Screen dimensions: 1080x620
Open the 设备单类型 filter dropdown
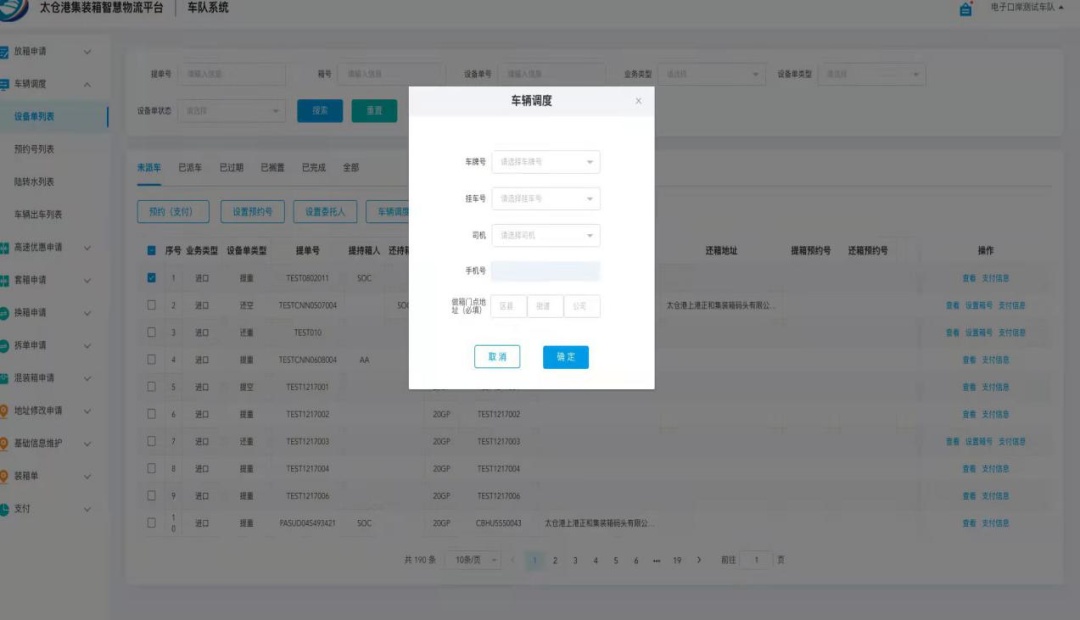[871, 74]
